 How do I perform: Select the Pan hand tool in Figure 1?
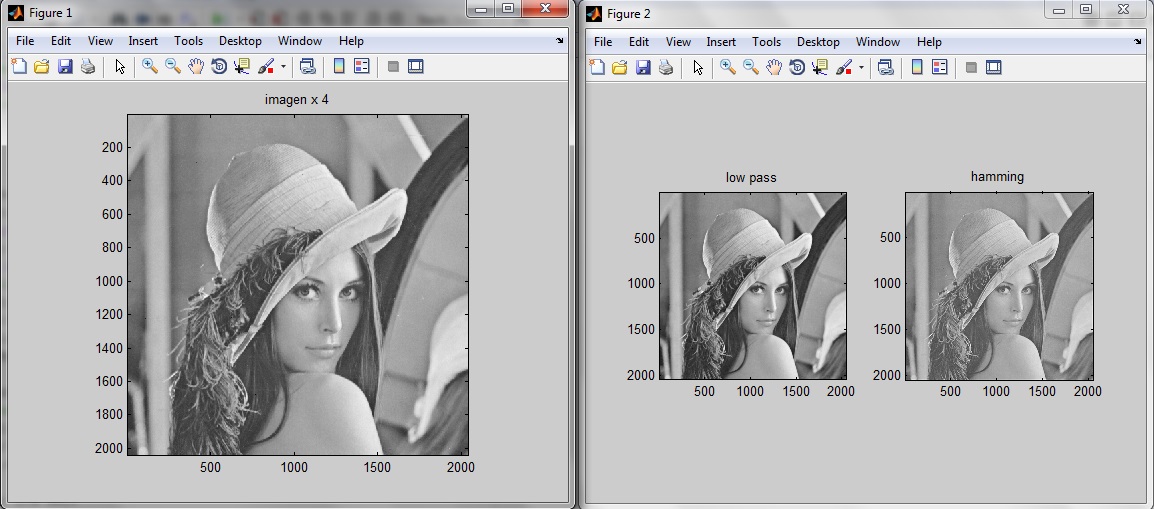tap(196, 67)
